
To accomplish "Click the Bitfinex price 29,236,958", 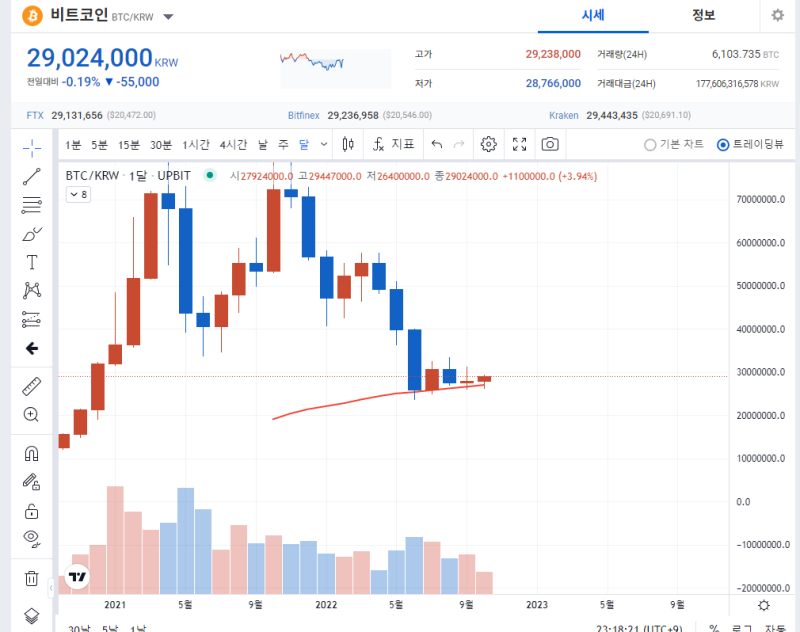I will [x=353, y=115].
